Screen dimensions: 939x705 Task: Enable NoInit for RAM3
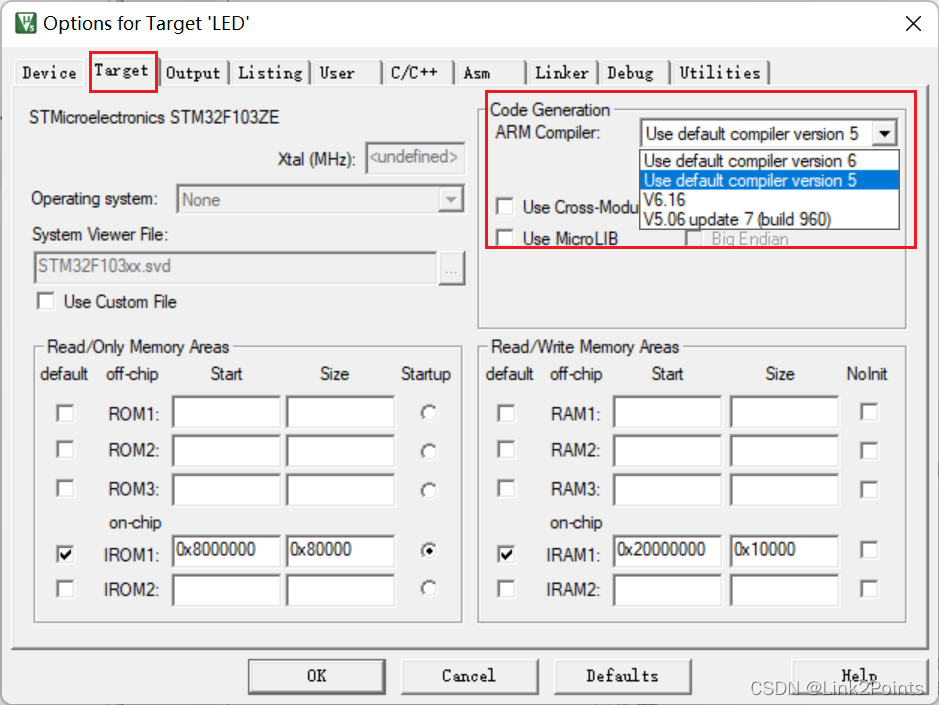point(869,490)
